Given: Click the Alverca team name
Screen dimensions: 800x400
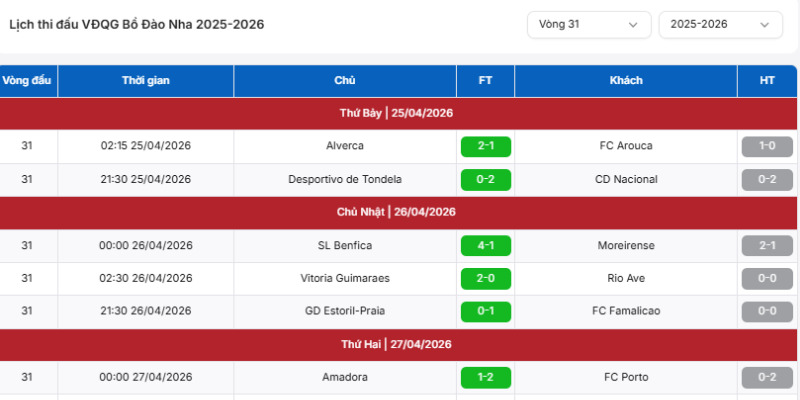Looking at the screenshot, I should click(x=345, y=146).
